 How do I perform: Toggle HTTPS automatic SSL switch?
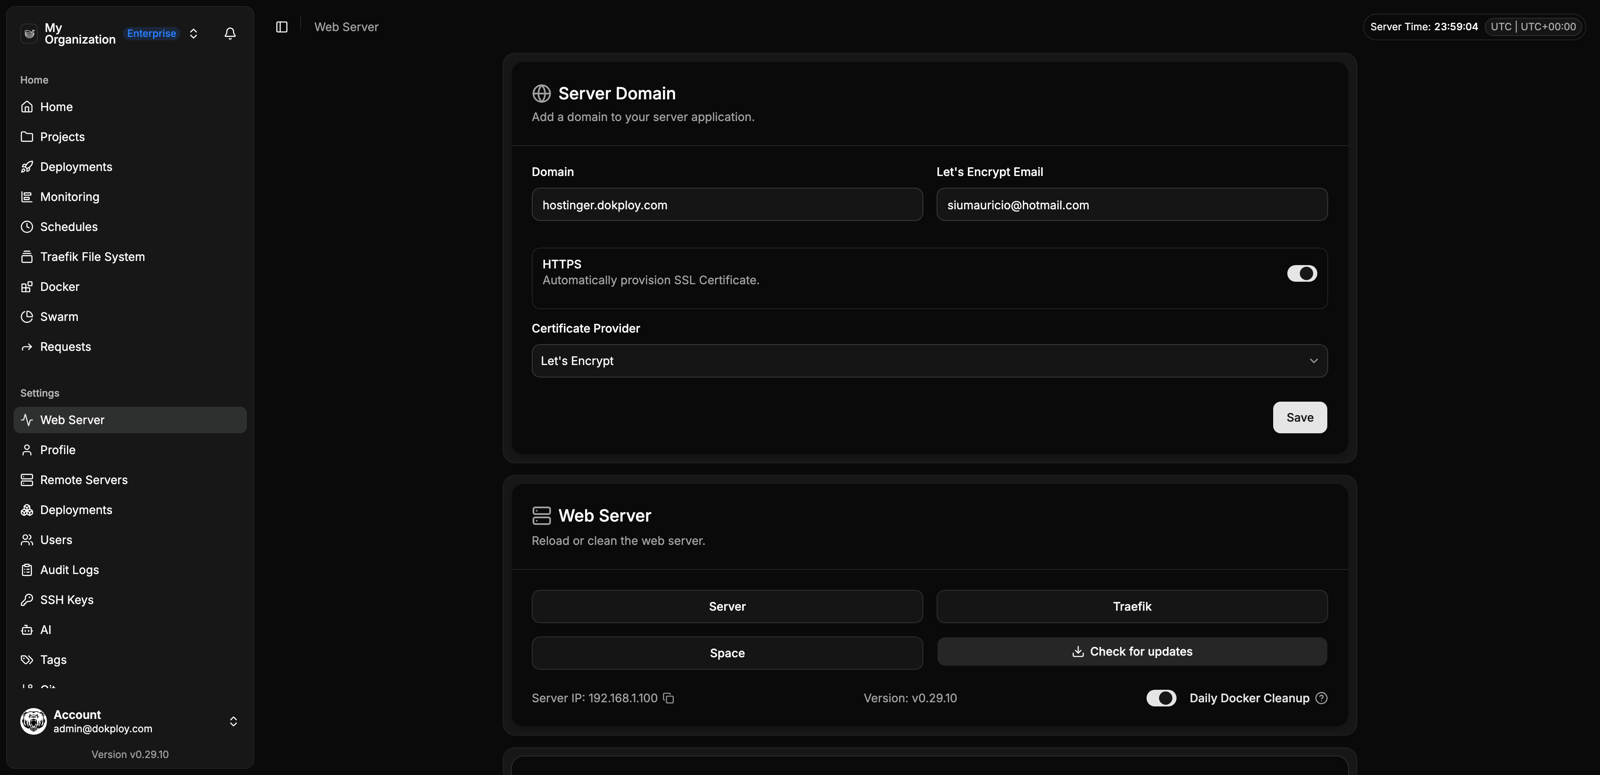1302,273
